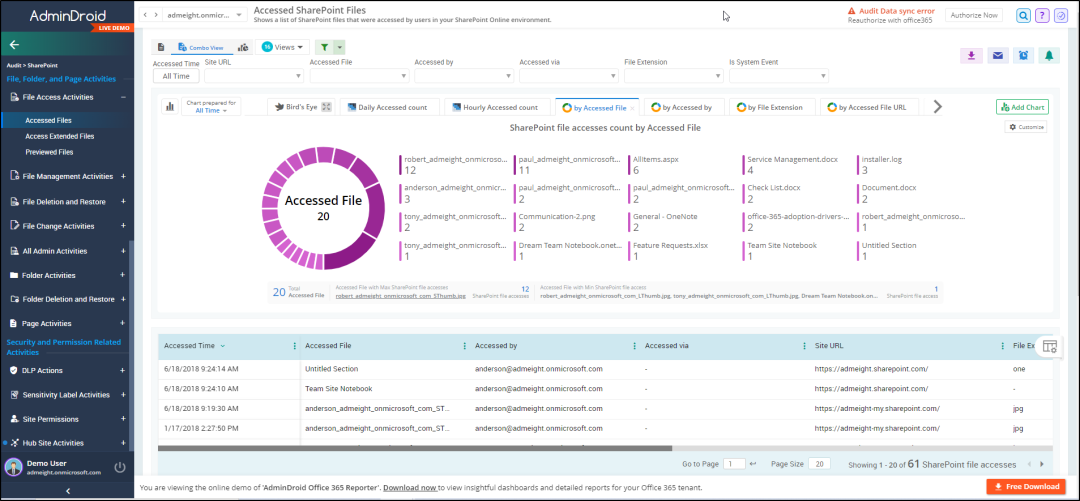Expand File Deletion and Restore

[x=123, y=201]
